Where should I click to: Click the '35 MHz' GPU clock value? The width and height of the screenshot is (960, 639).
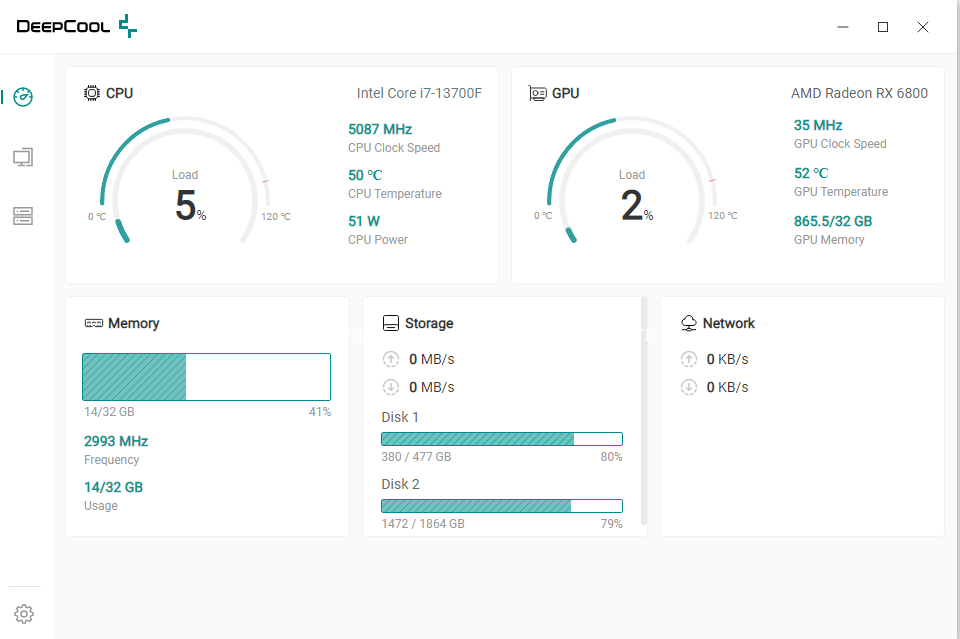click(x=818, y=125)
